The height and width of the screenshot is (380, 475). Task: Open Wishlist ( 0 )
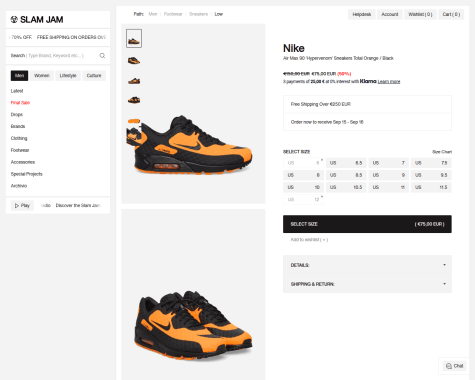(420, 14)
